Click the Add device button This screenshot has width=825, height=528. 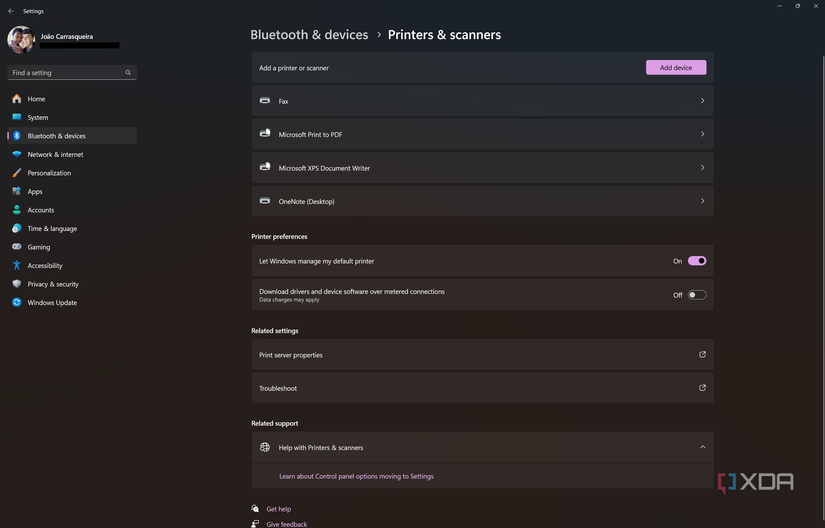pyautogui.click(x=676, y=67)
